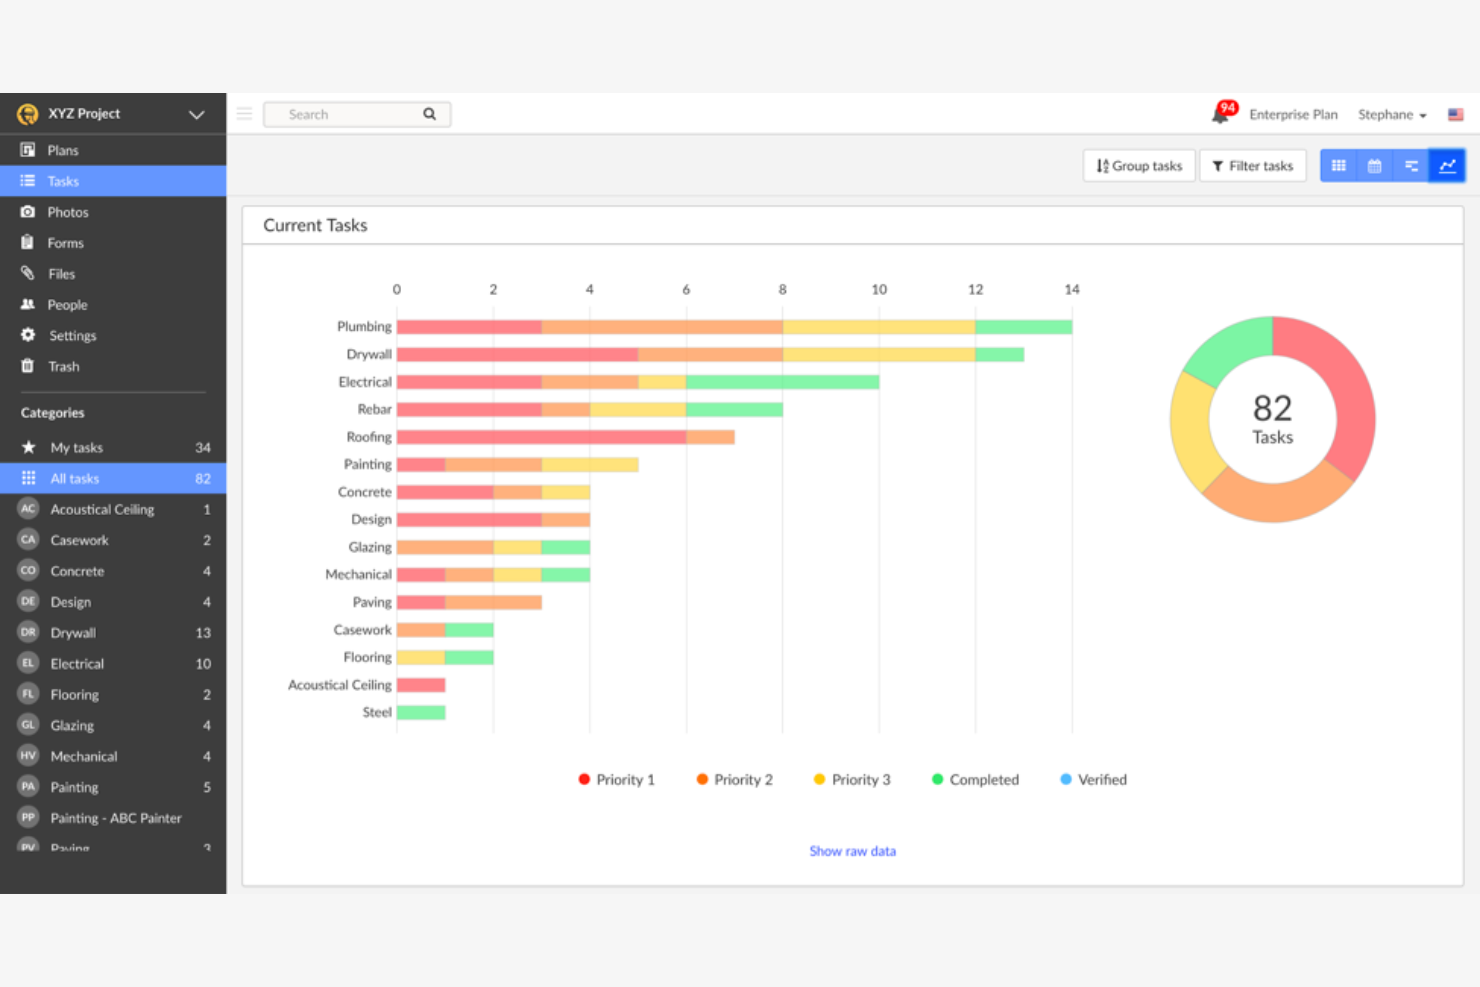This screenshot has width=1480, height=987.
Task: Select the My tasks category
Action: click(x=75, y=447)
